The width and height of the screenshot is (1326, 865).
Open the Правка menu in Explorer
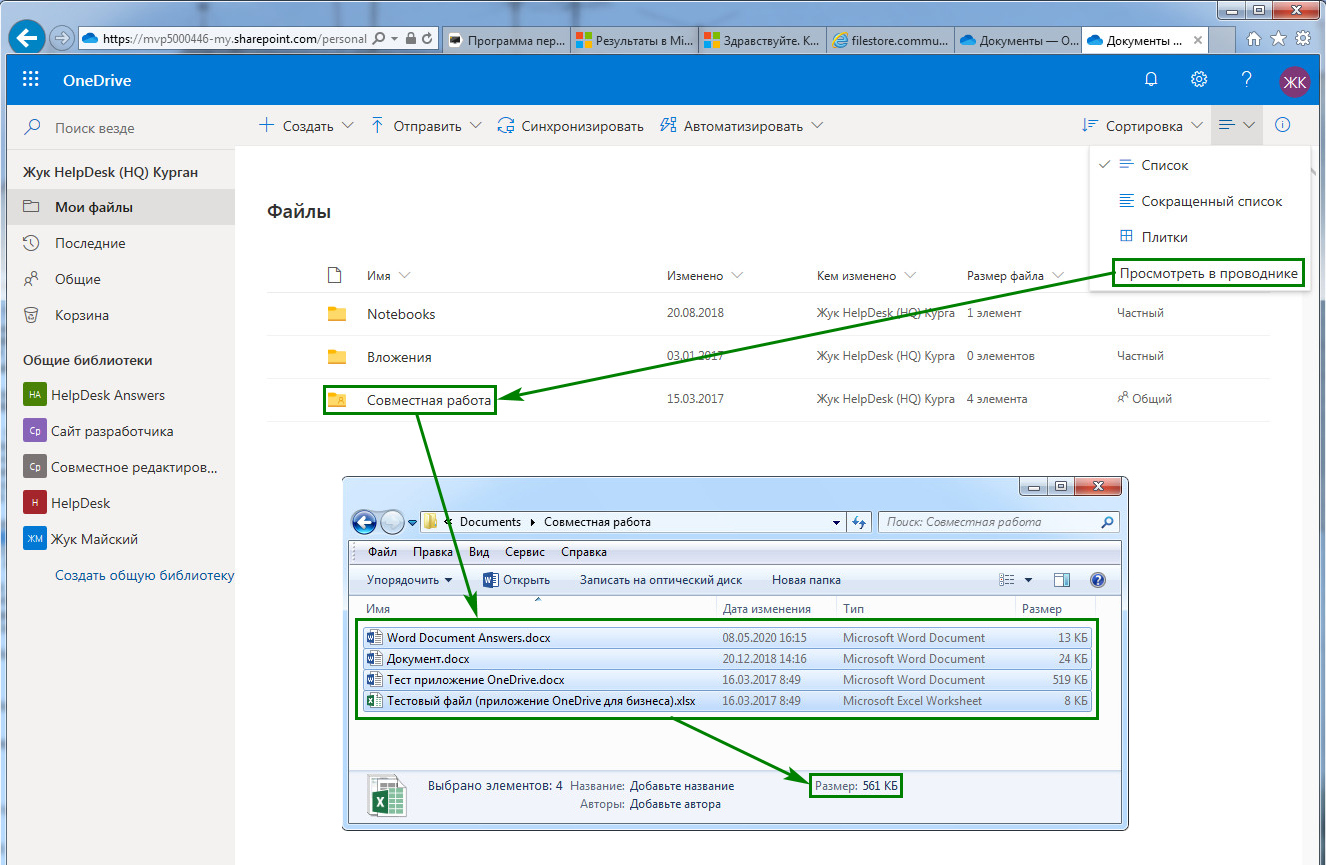[433, 552]
